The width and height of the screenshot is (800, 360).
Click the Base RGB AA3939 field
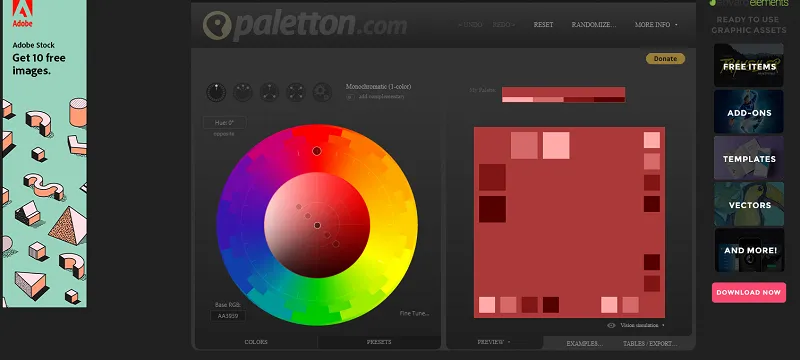point(228,316)
